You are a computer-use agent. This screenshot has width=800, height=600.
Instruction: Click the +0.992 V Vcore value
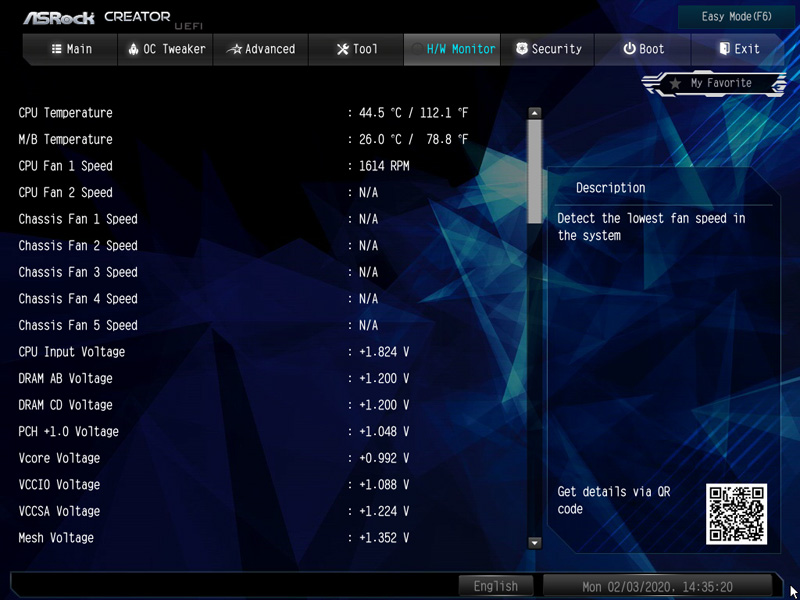point(384,458)
